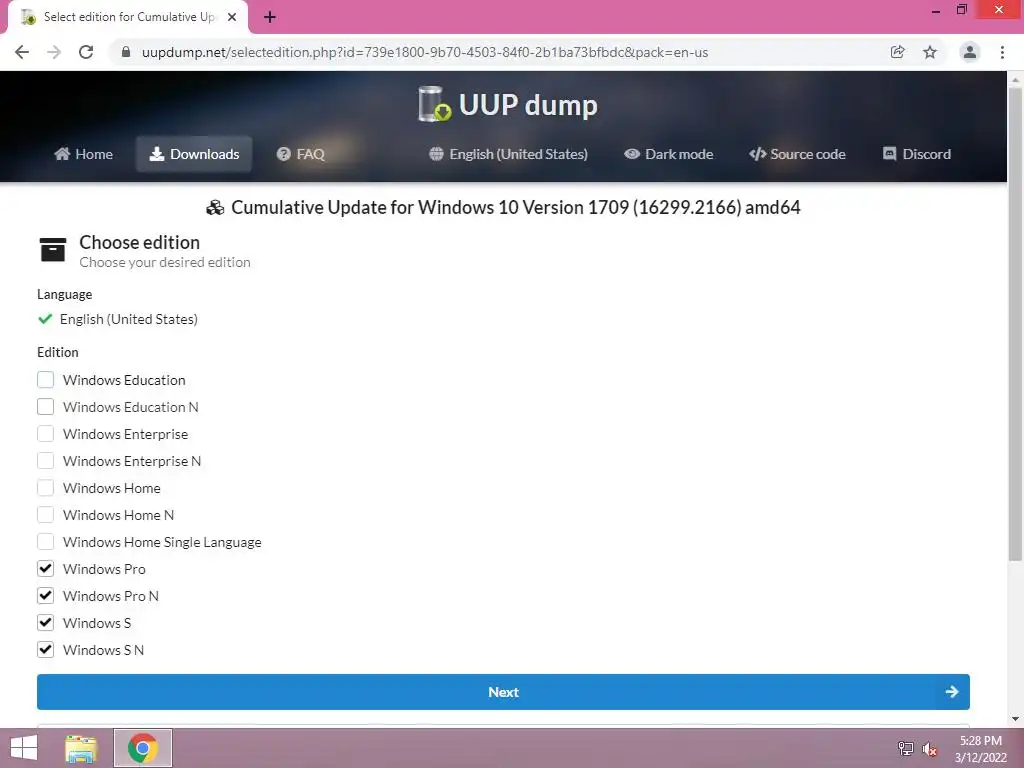Click the blue Next button
The height and width of the screenshot is (768, 1024).
[x=503, y=692]
